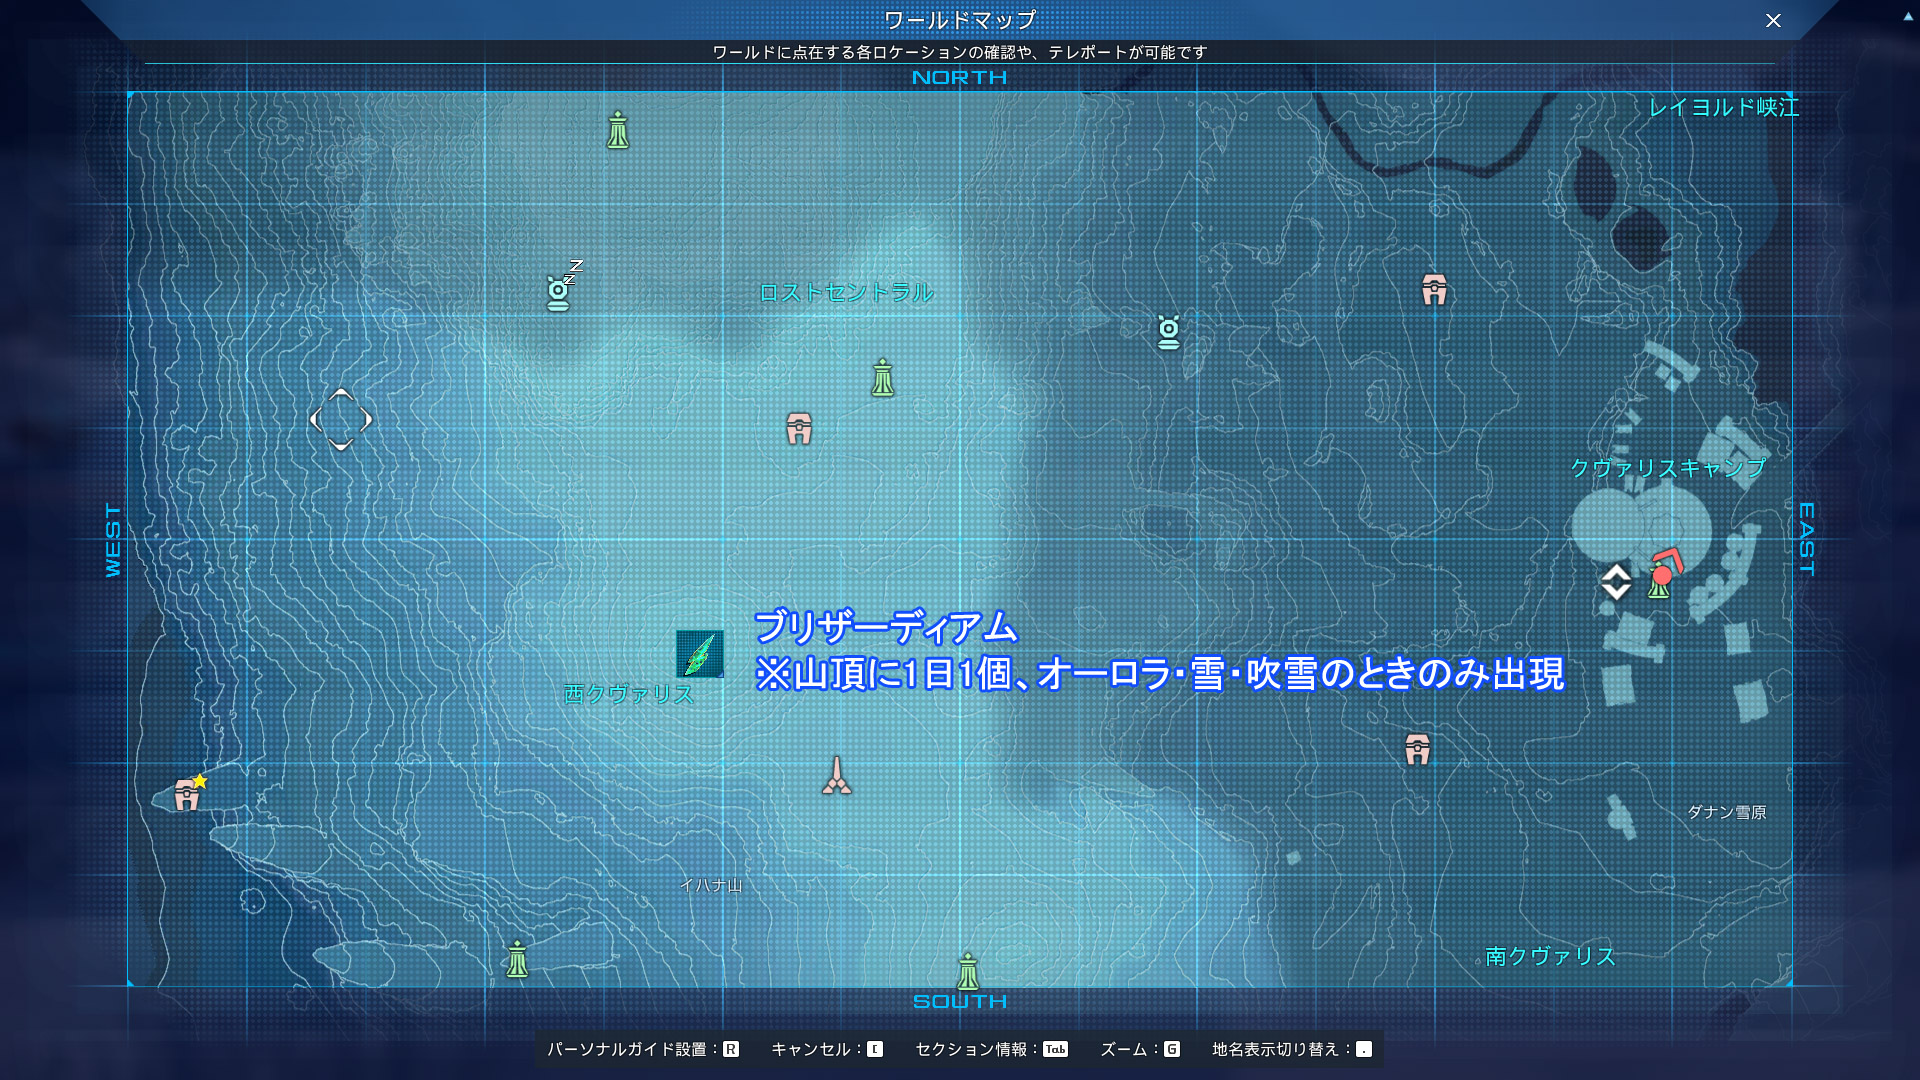Click the Blizzardium crystal icon on the summit

click(x=700, y=654)
